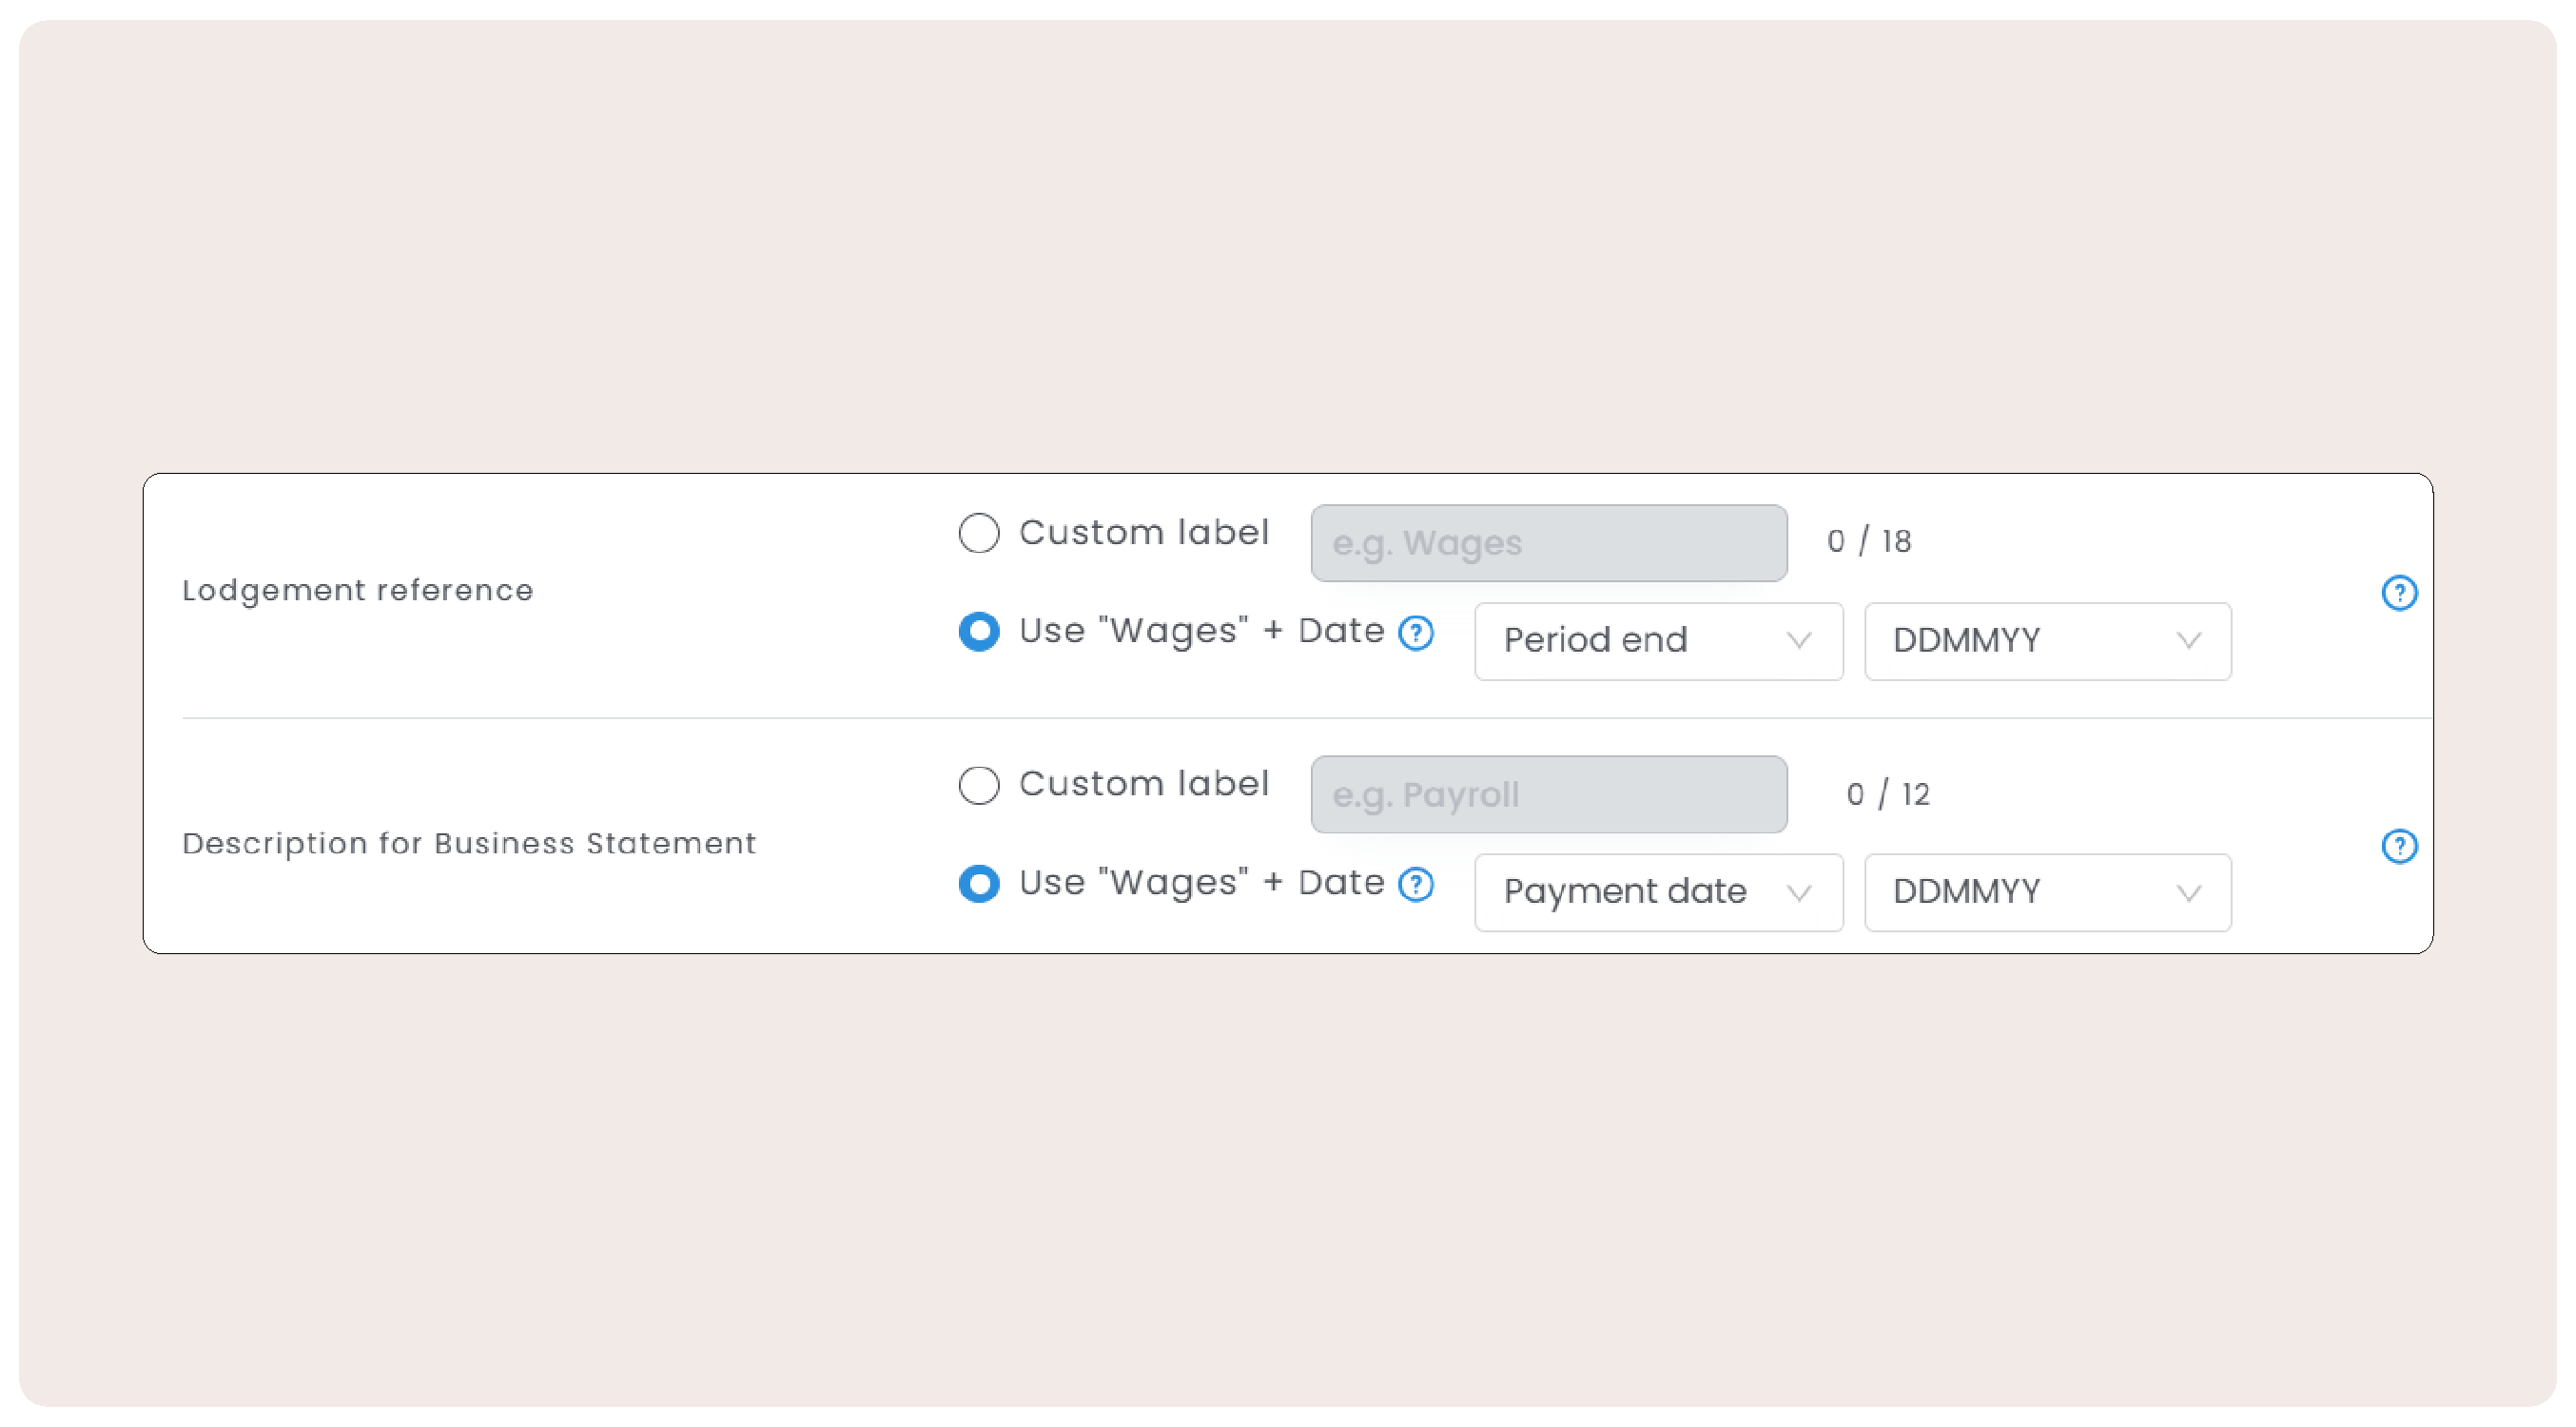2576x1427 pixels.
Task: Click chevron arrow on Payment date dropdown
Action: click(x=1798, y=893)
